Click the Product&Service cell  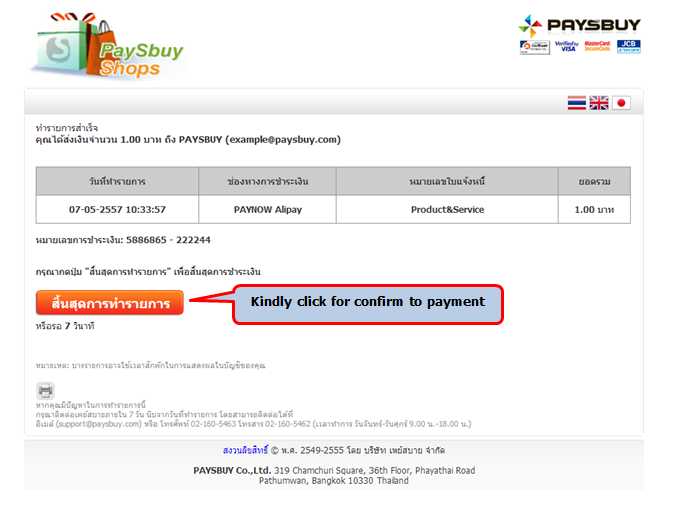click(447, 210)
